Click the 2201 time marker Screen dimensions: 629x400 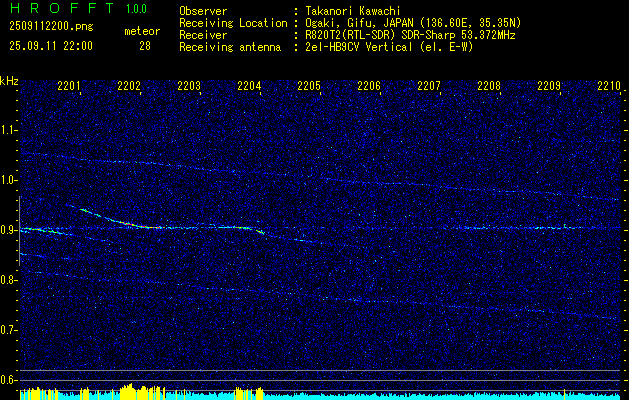point(70,87)
